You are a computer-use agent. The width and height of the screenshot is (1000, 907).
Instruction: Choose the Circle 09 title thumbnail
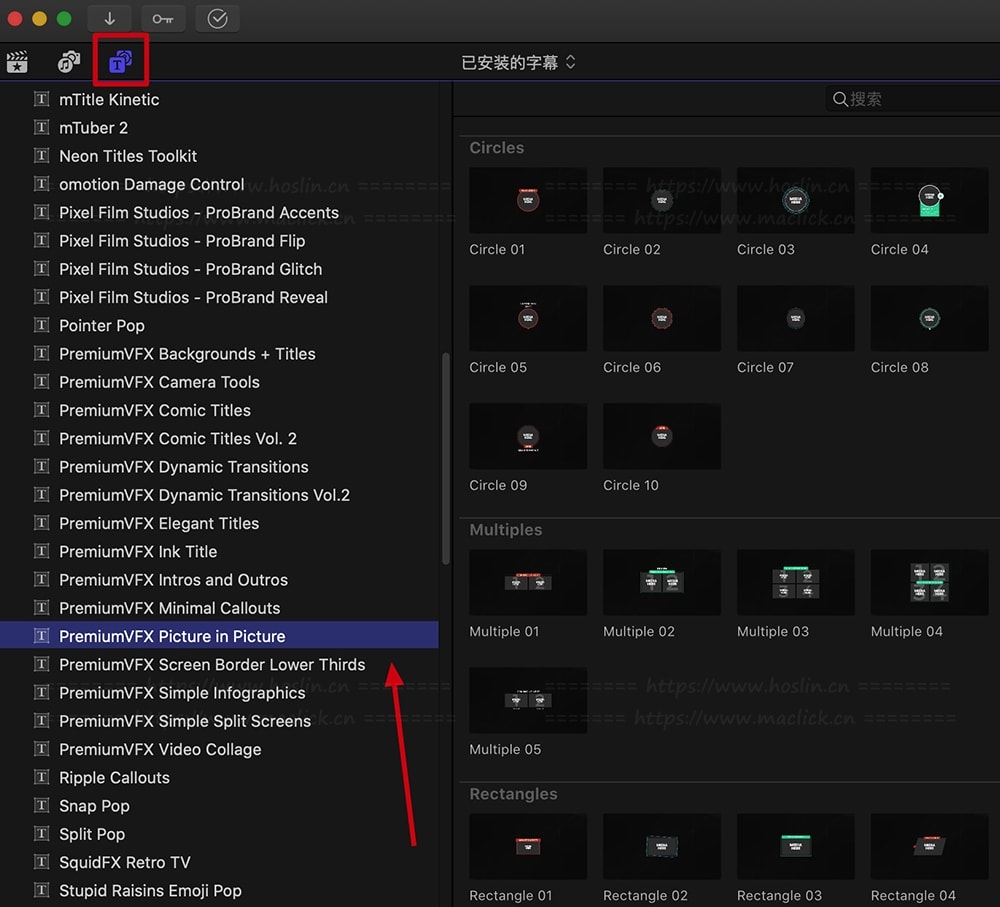pos(528,436)
